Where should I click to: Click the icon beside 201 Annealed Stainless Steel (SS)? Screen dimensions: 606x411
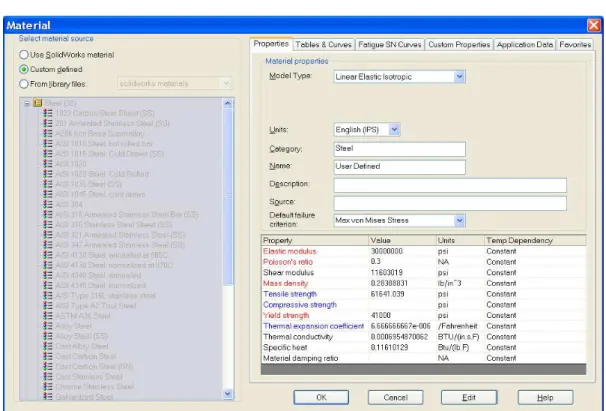48,123
